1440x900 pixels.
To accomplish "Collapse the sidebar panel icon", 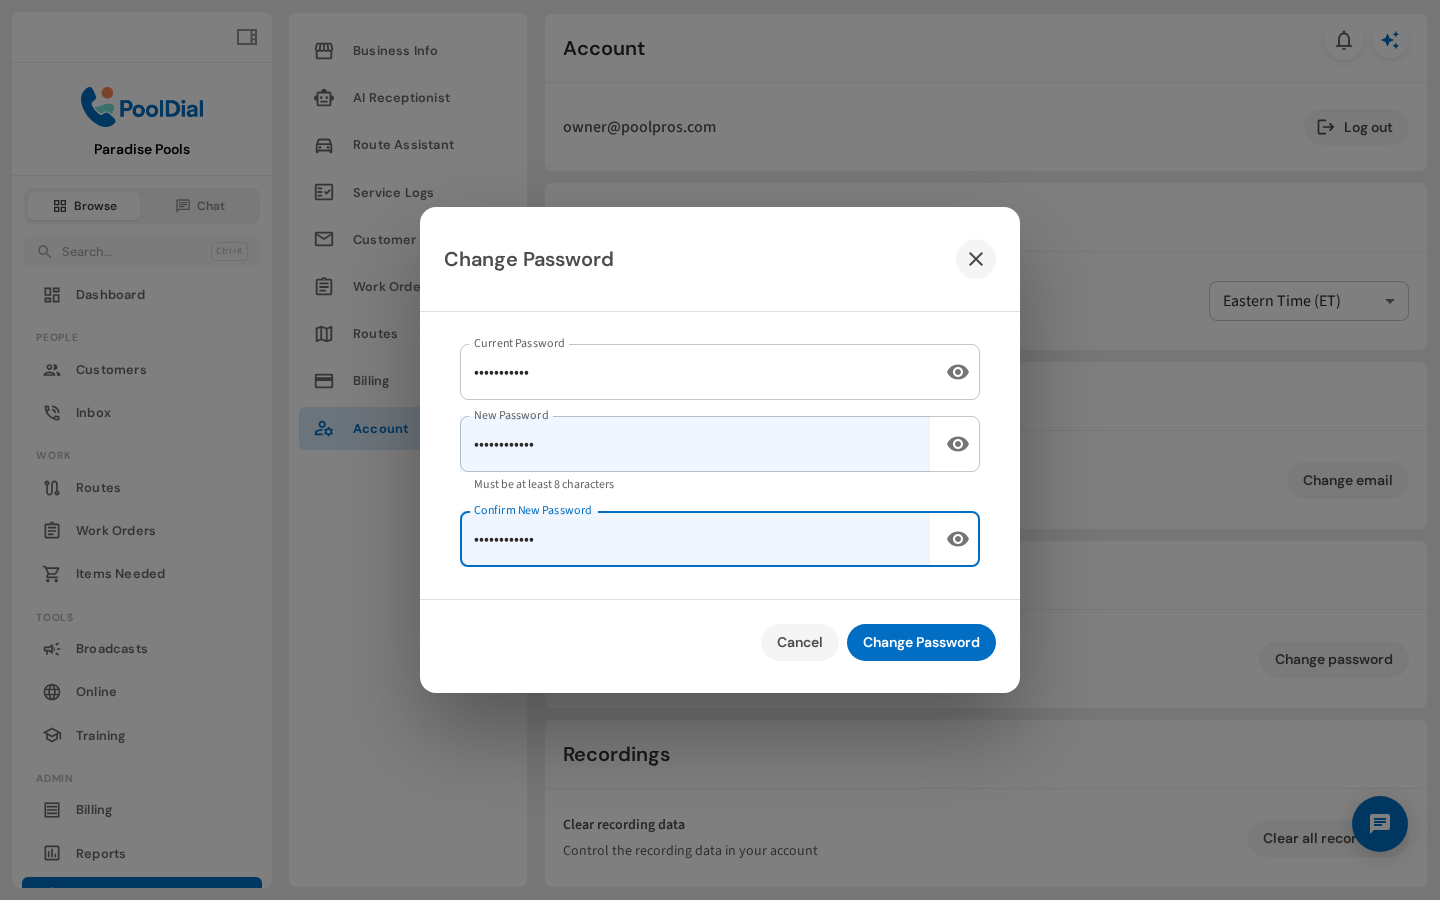I will point(247,37).
